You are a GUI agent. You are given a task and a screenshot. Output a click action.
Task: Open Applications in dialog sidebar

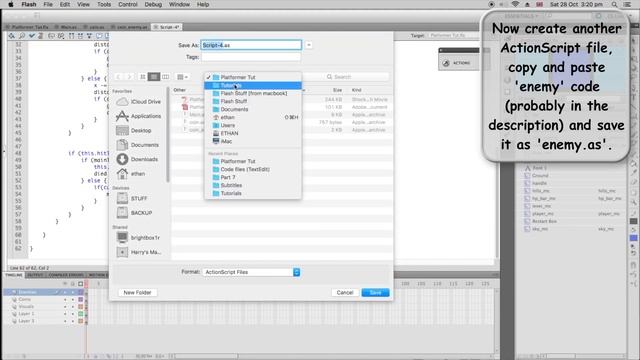(139, 116)
